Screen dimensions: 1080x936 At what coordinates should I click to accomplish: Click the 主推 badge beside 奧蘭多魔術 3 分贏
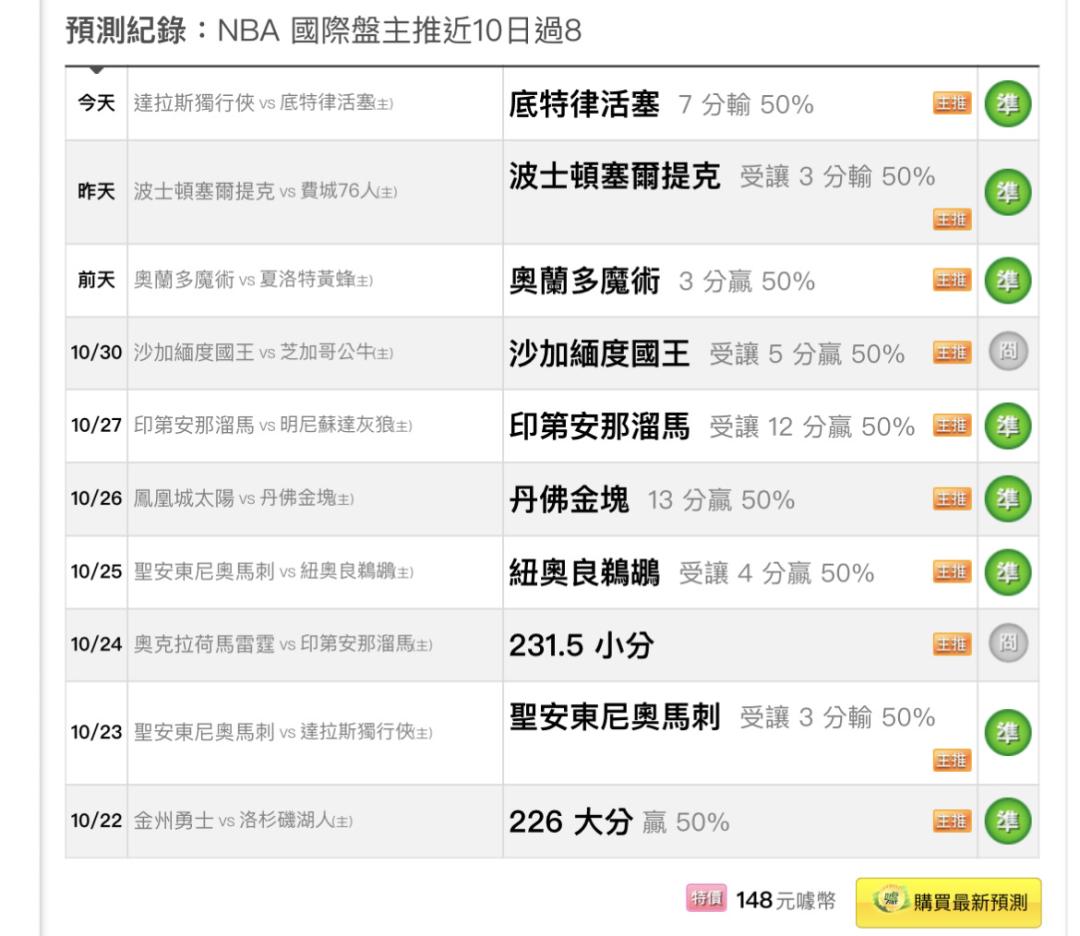952,280
